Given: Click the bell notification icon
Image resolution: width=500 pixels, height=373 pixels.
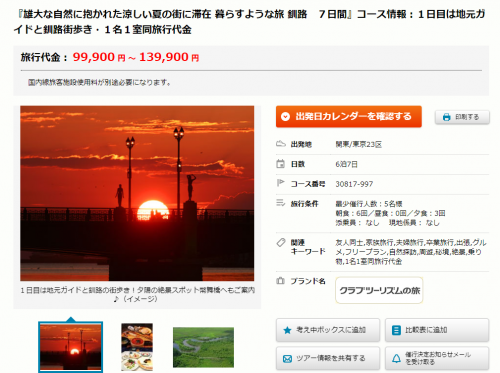Looking at the screenshot, I should pos(396,359).
